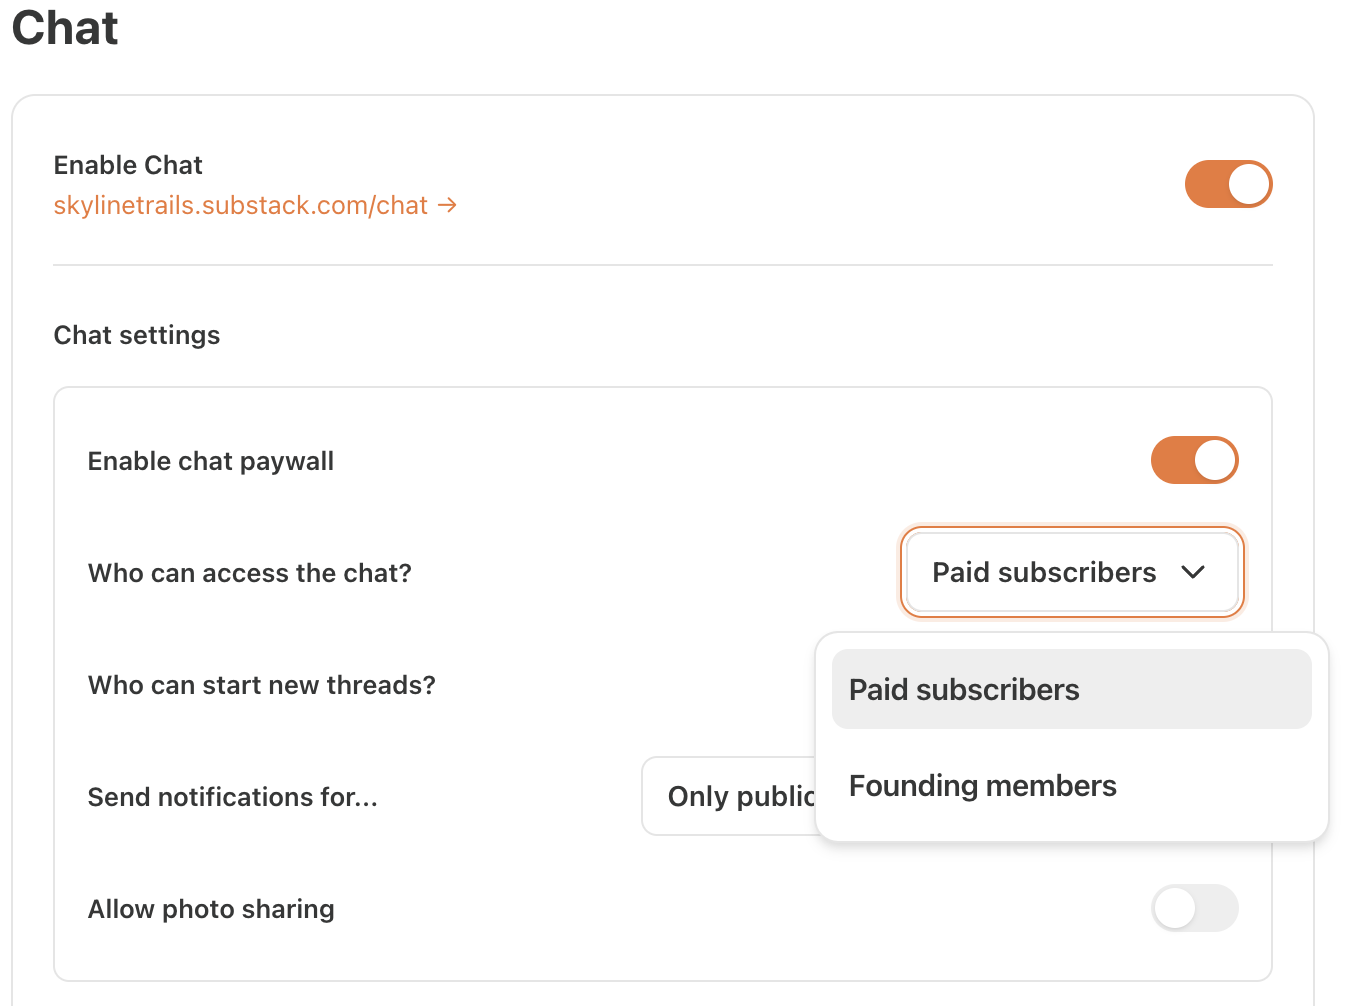Open the 'Who can access the chat?' dropdown
The image size is (1348, 1006).
coord(1071,572)
